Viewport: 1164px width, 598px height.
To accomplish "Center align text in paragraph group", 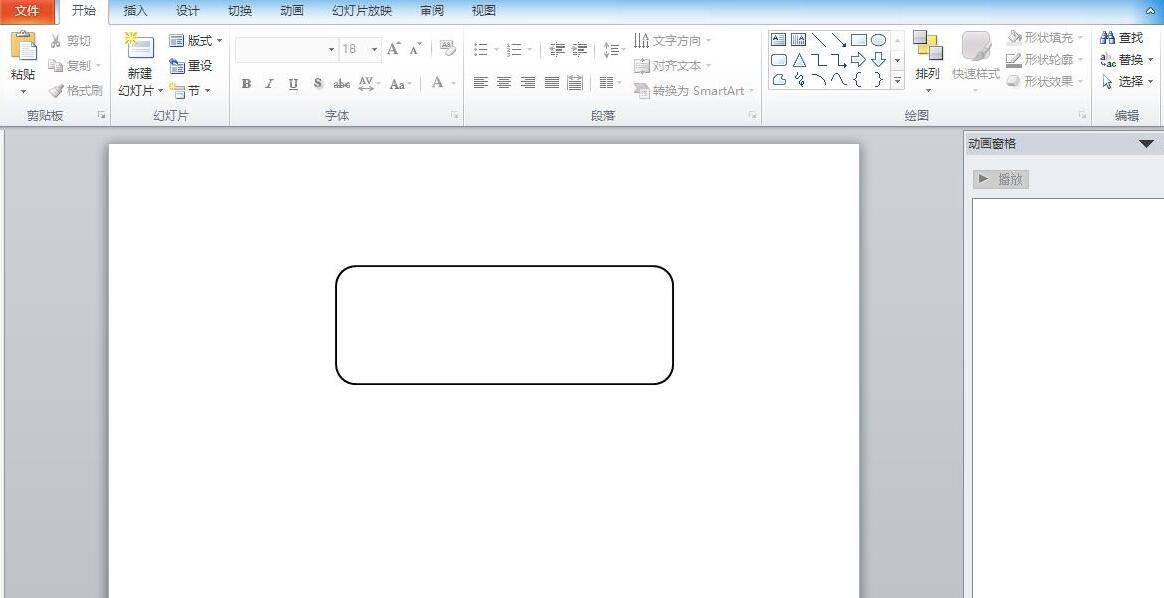I will 504,83.
